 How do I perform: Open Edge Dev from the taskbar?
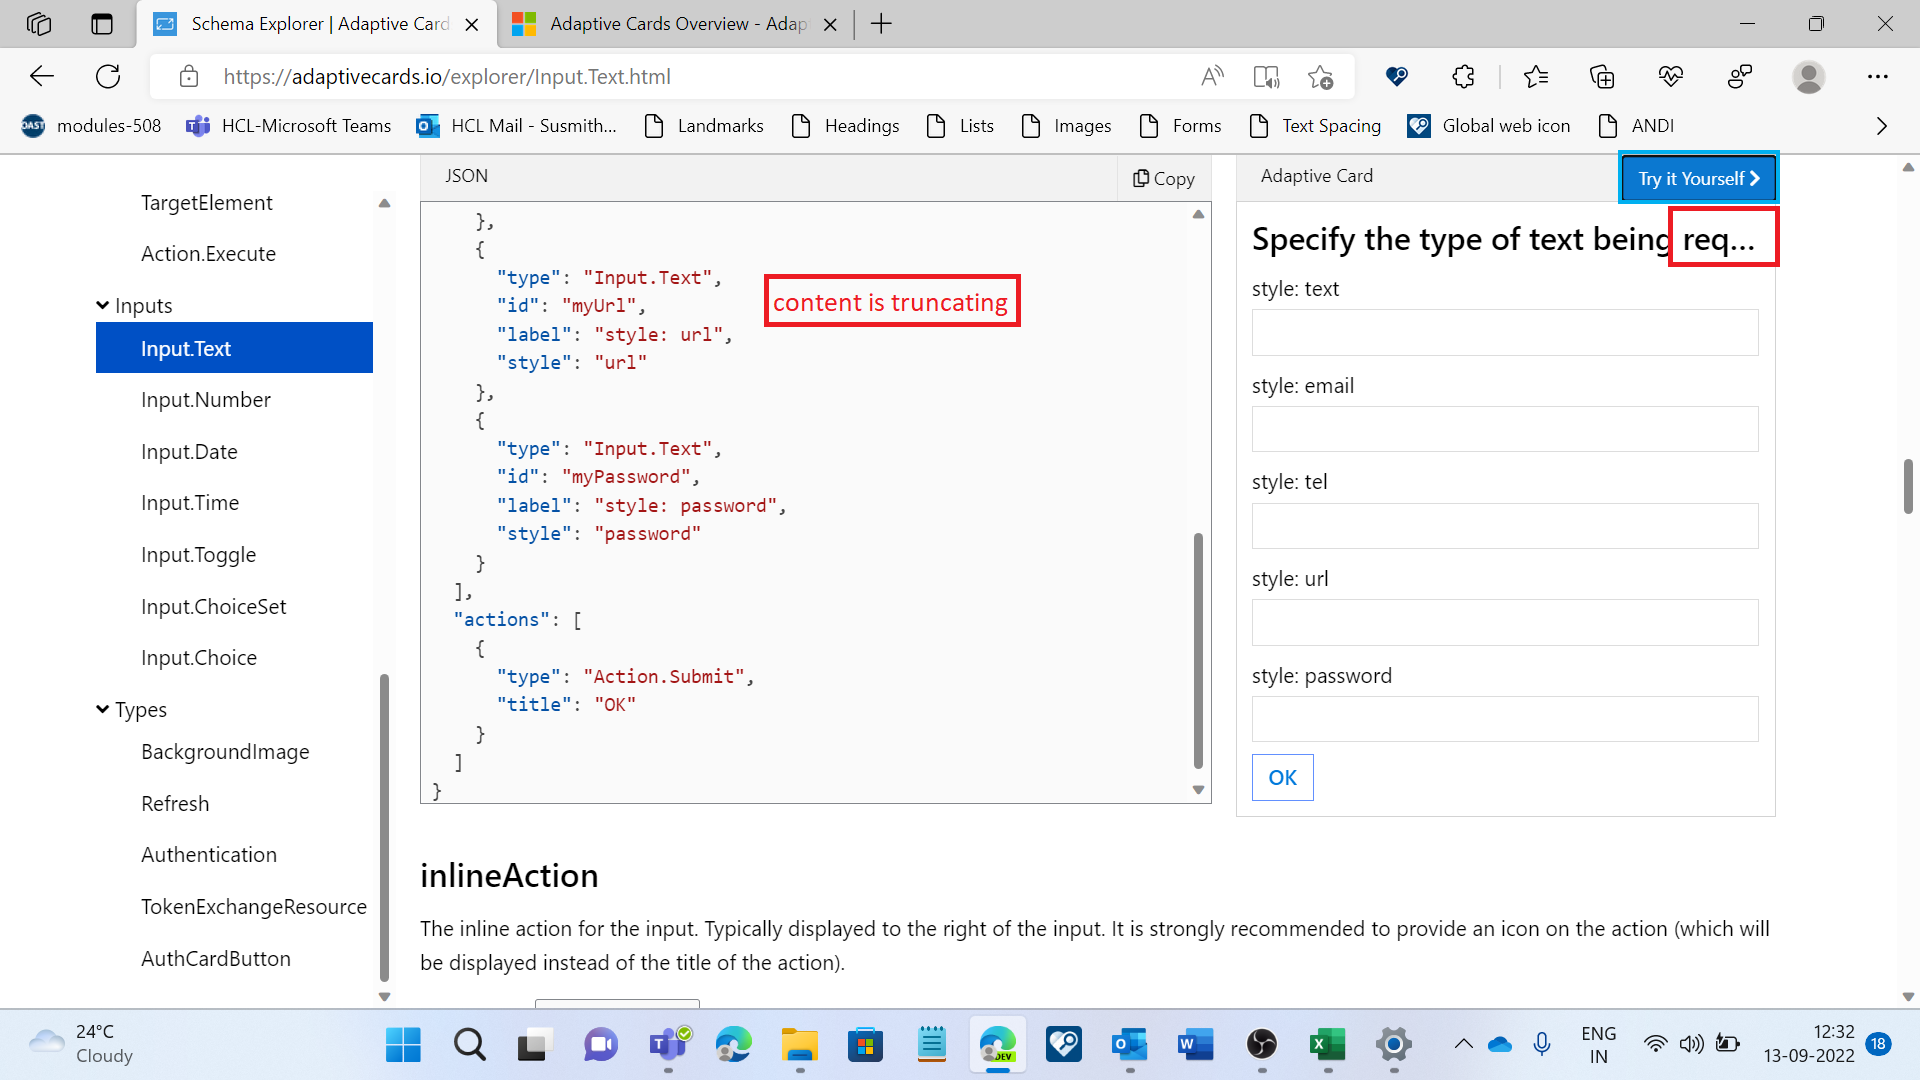tap(997, 1044)
